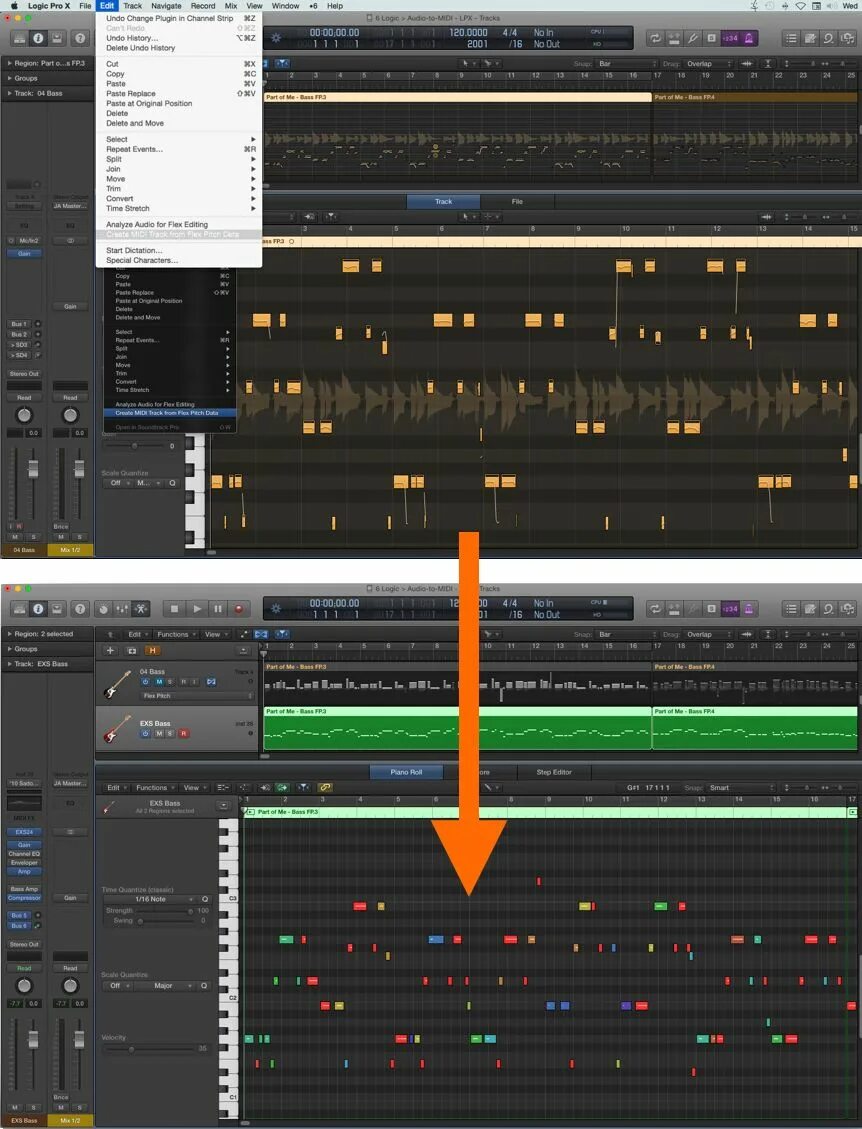Toggle the purple Count-in button in the lower window
862x1129 pixels.
[x=730, y=609]
